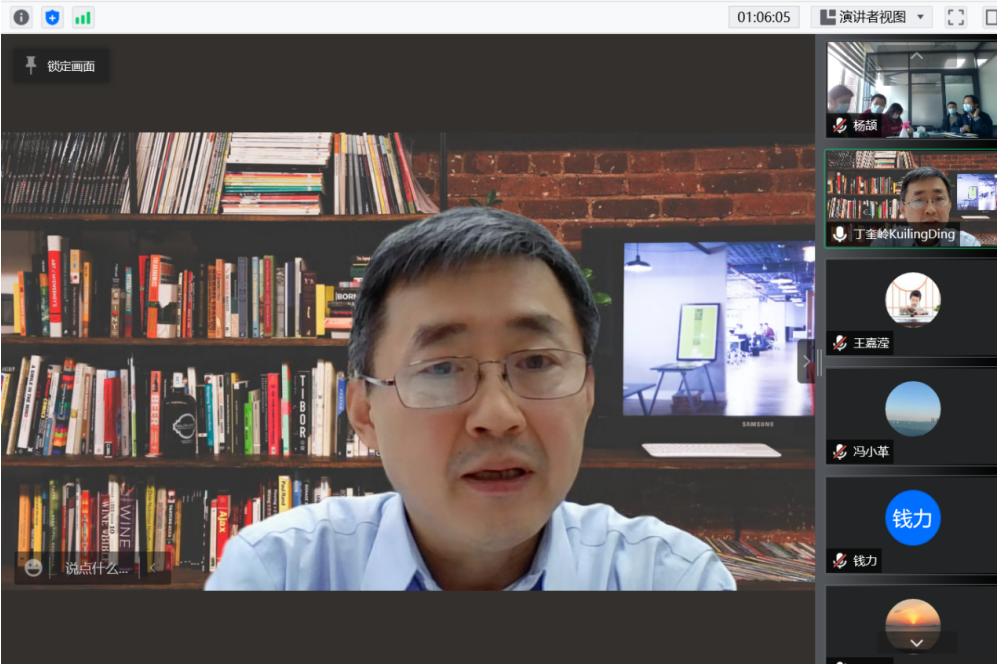
Task: Click the 锁定画面 pin button
Action: [x=60, y=66]
